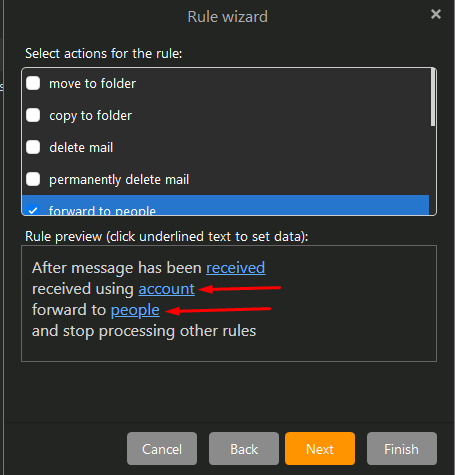The width and height of the screenshot is (455, 475).
Task: Check the box for delete mail
Action: coord(33,147)
